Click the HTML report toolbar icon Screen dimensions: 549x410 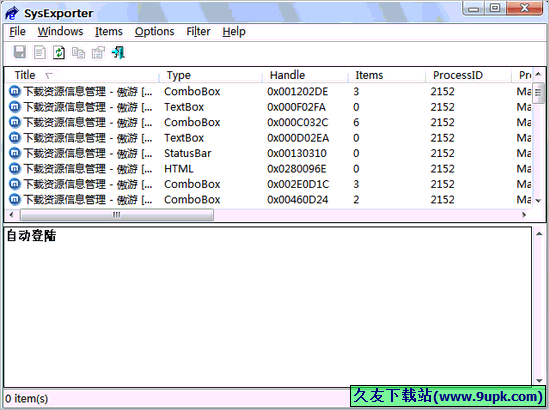[40, 53]
